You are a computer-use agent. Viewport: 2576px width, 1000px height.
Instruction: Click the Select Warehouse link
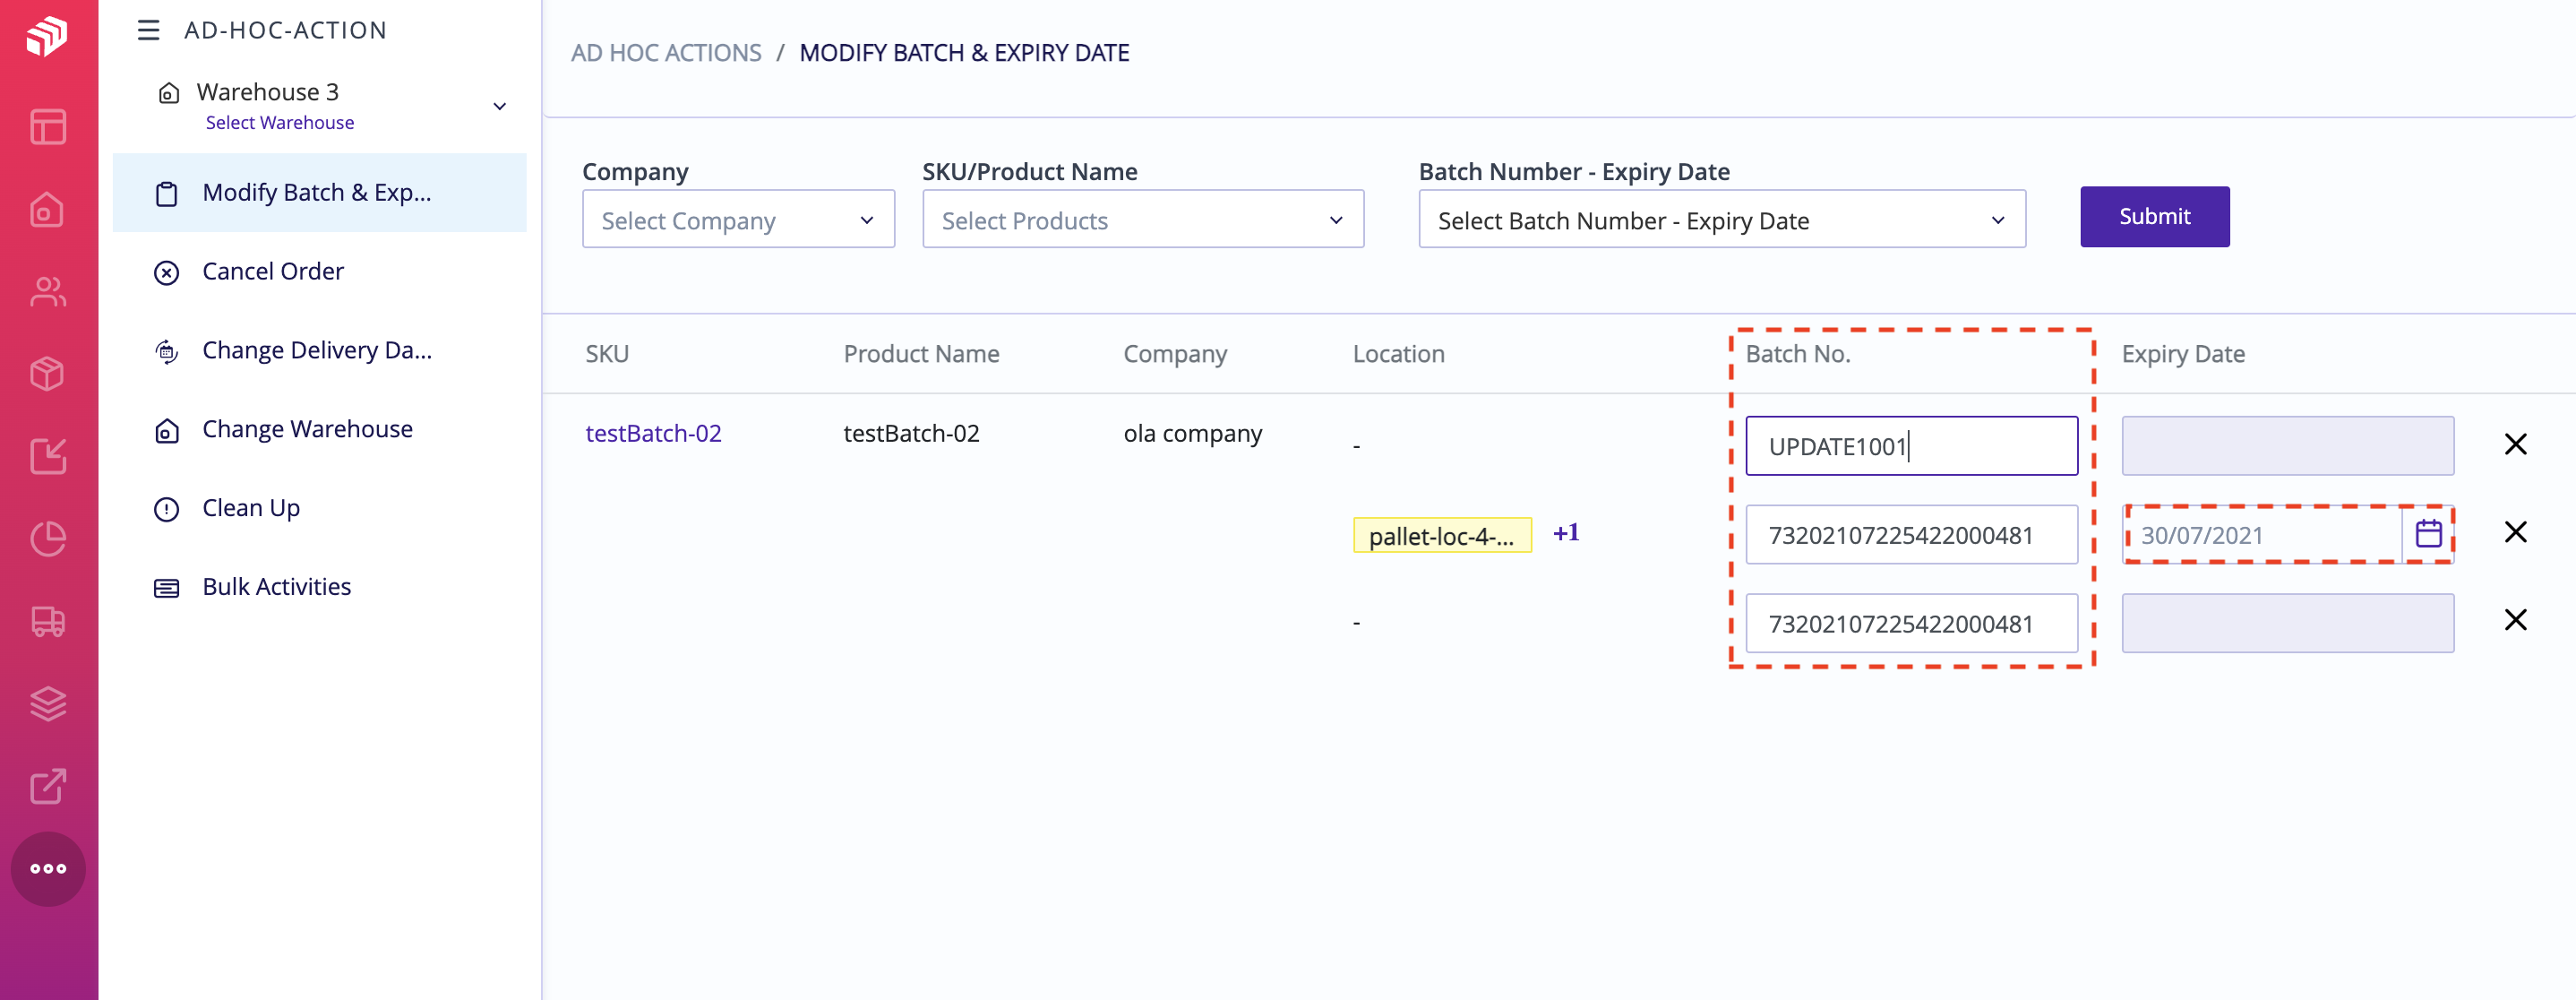pyautogui.click(x=280, y=122)
